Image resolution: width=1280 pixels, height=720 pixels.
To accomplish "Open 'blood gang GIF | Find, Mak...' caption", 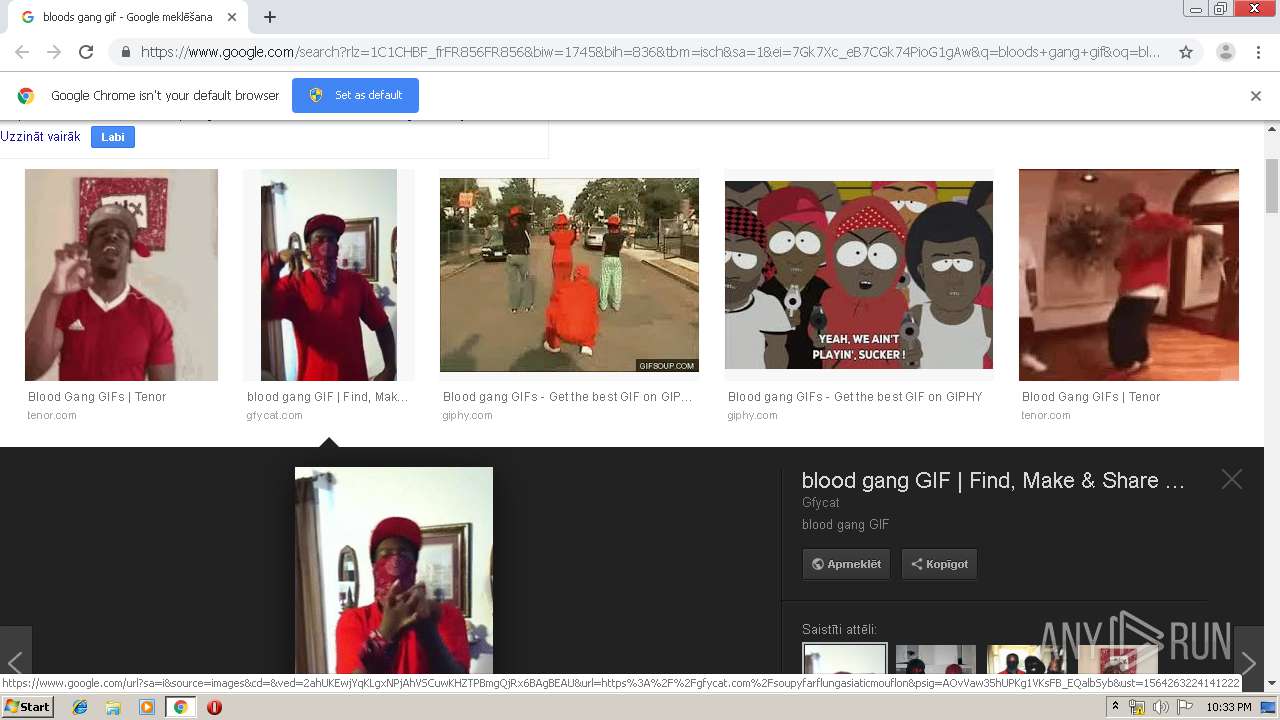I will [x=328, y=397].
